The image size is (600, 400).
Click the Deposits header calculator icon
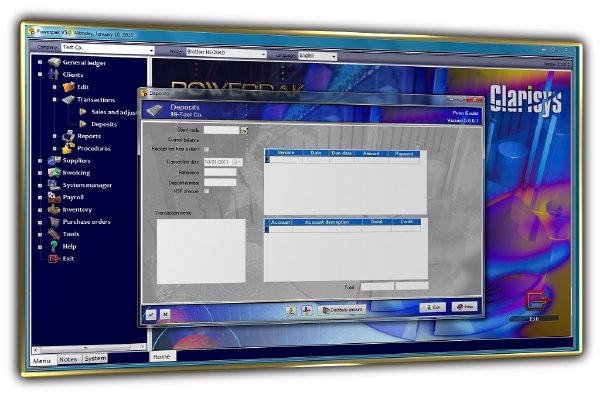coord(155,110)
